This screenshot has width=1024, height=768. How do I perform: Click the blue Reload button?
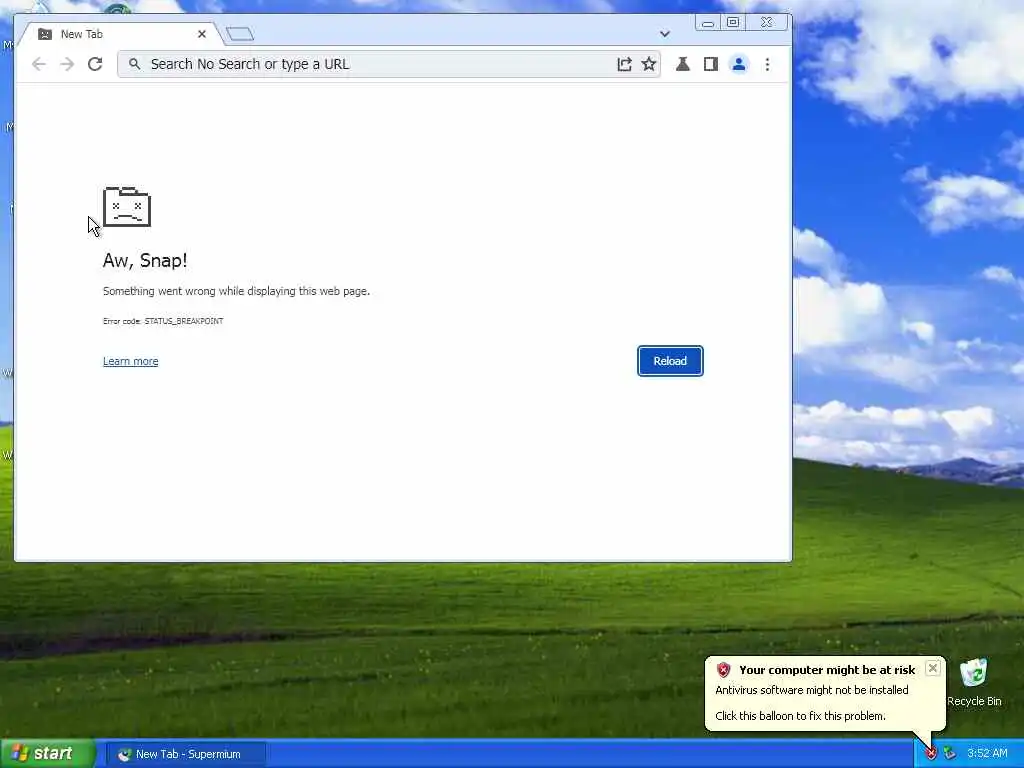pyautogui.click(x=670, y=361)
